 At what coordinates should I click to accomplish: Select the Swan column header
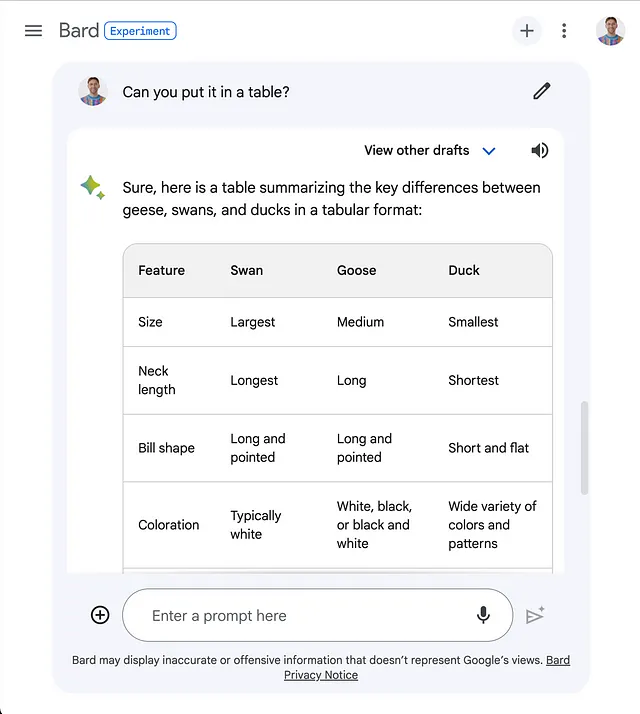246,270
